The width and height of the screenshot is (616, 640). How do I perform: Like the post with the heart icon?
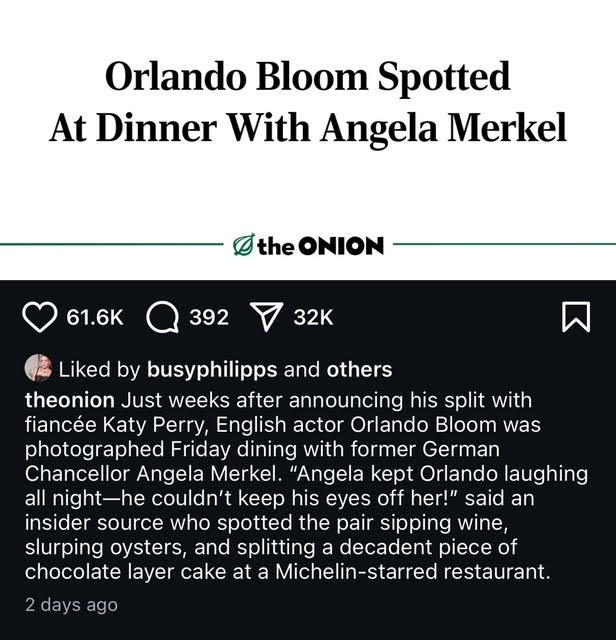[x=41, y=317]
